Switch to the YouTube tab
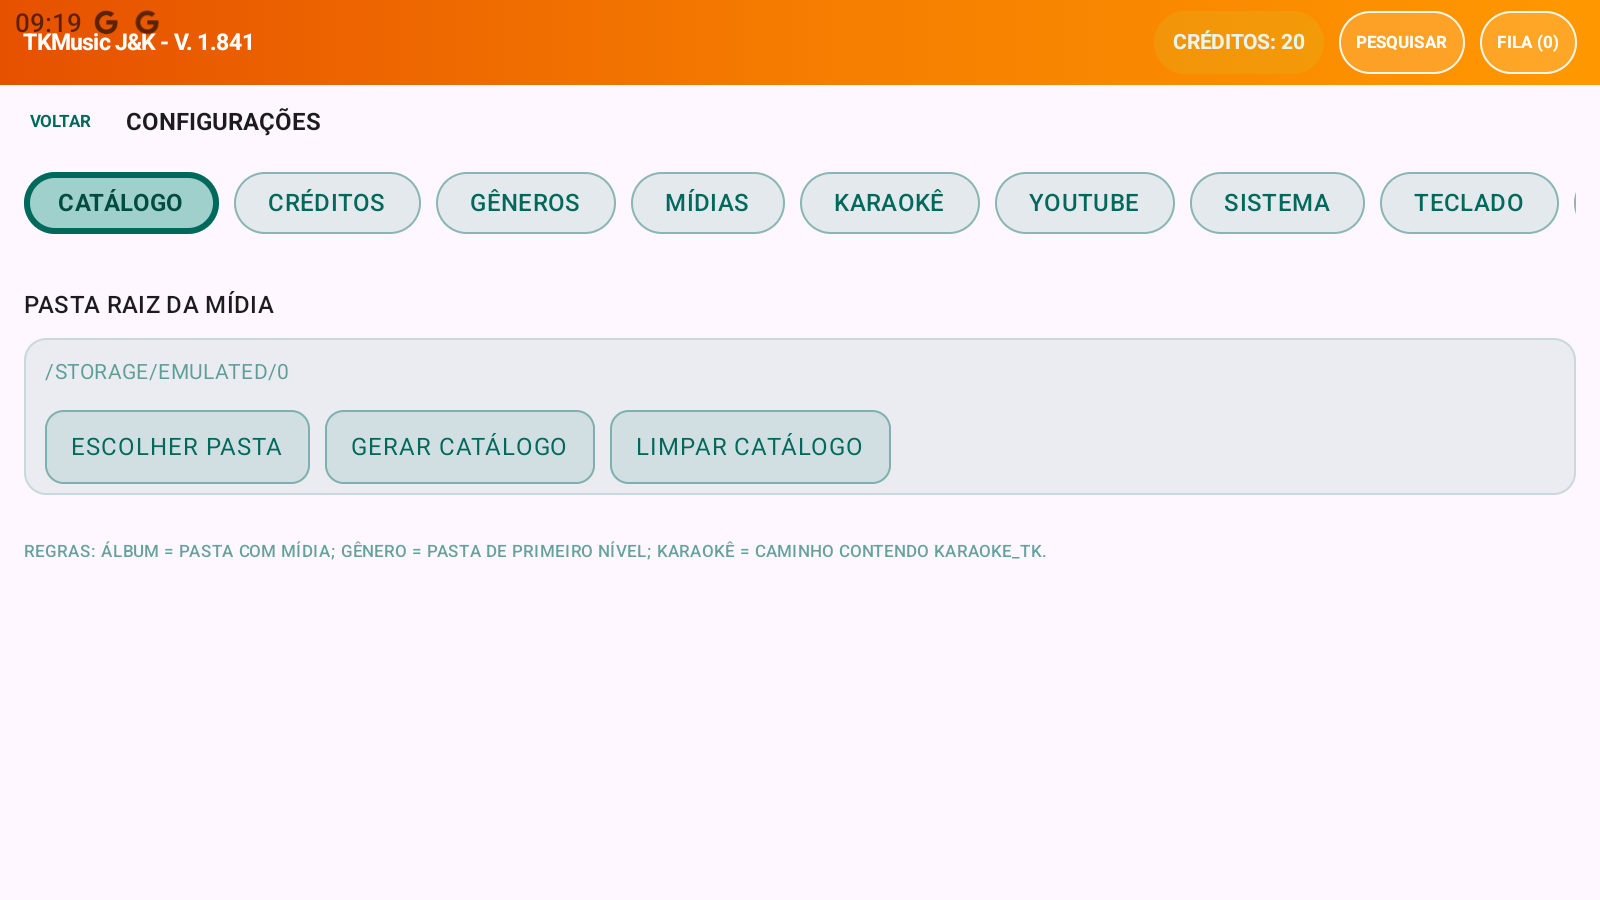Viewport: 1600px width, 900px height. tap(1084, 203)
